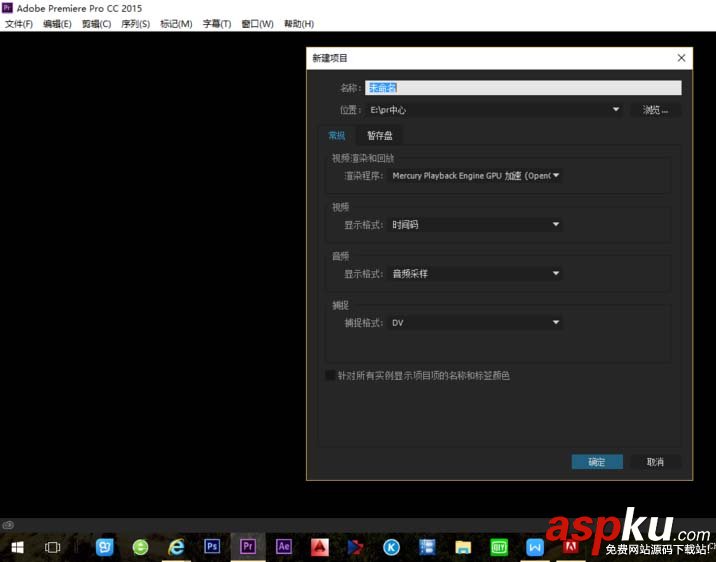Click the Creative Cloud icon at bottom left
The image size is (716, 562).
coord(8,525)
